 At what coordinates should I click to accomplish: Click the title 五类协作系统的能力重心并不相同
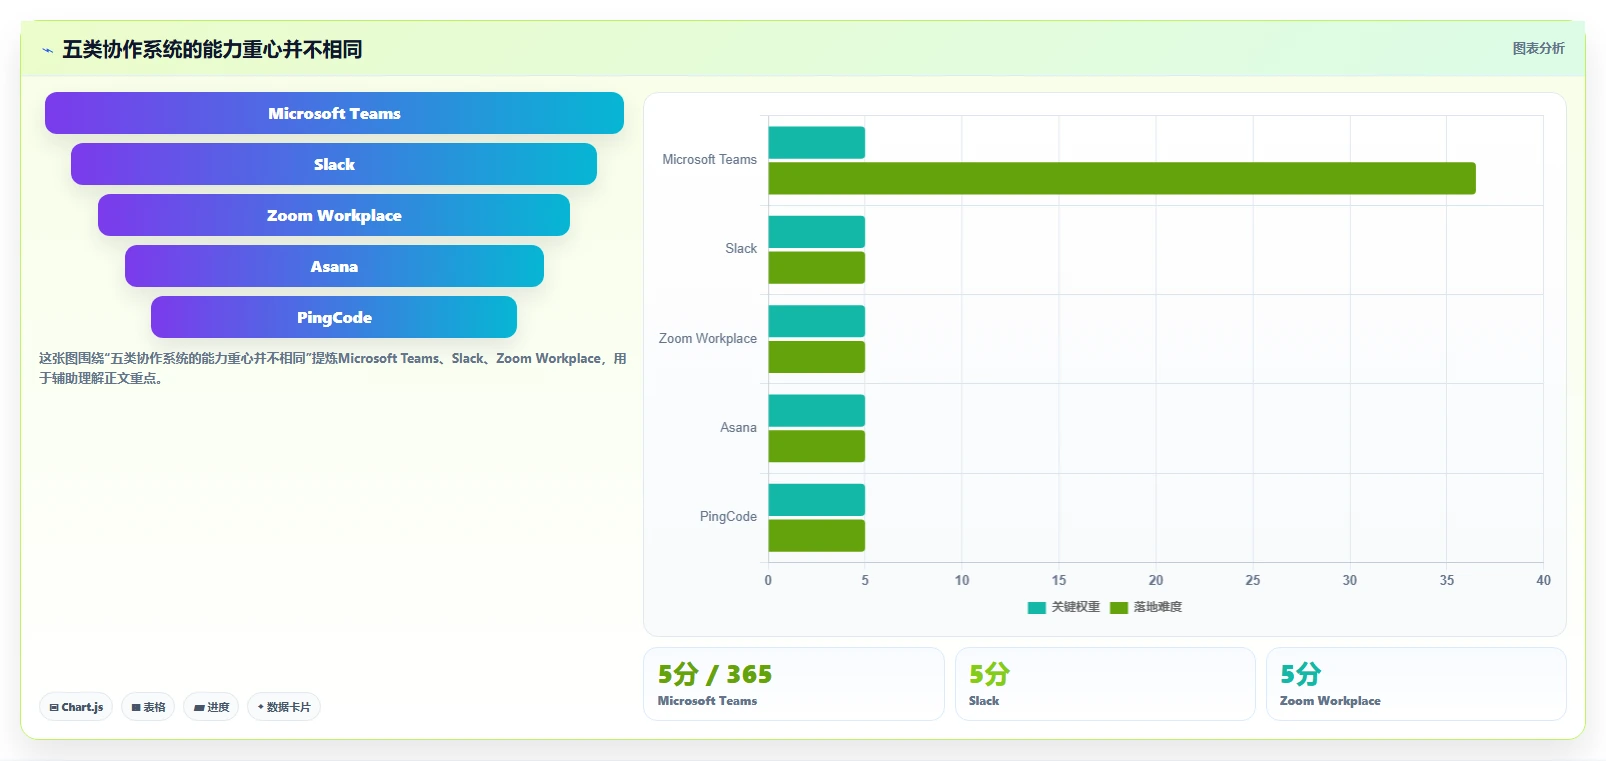click(212, 49)
